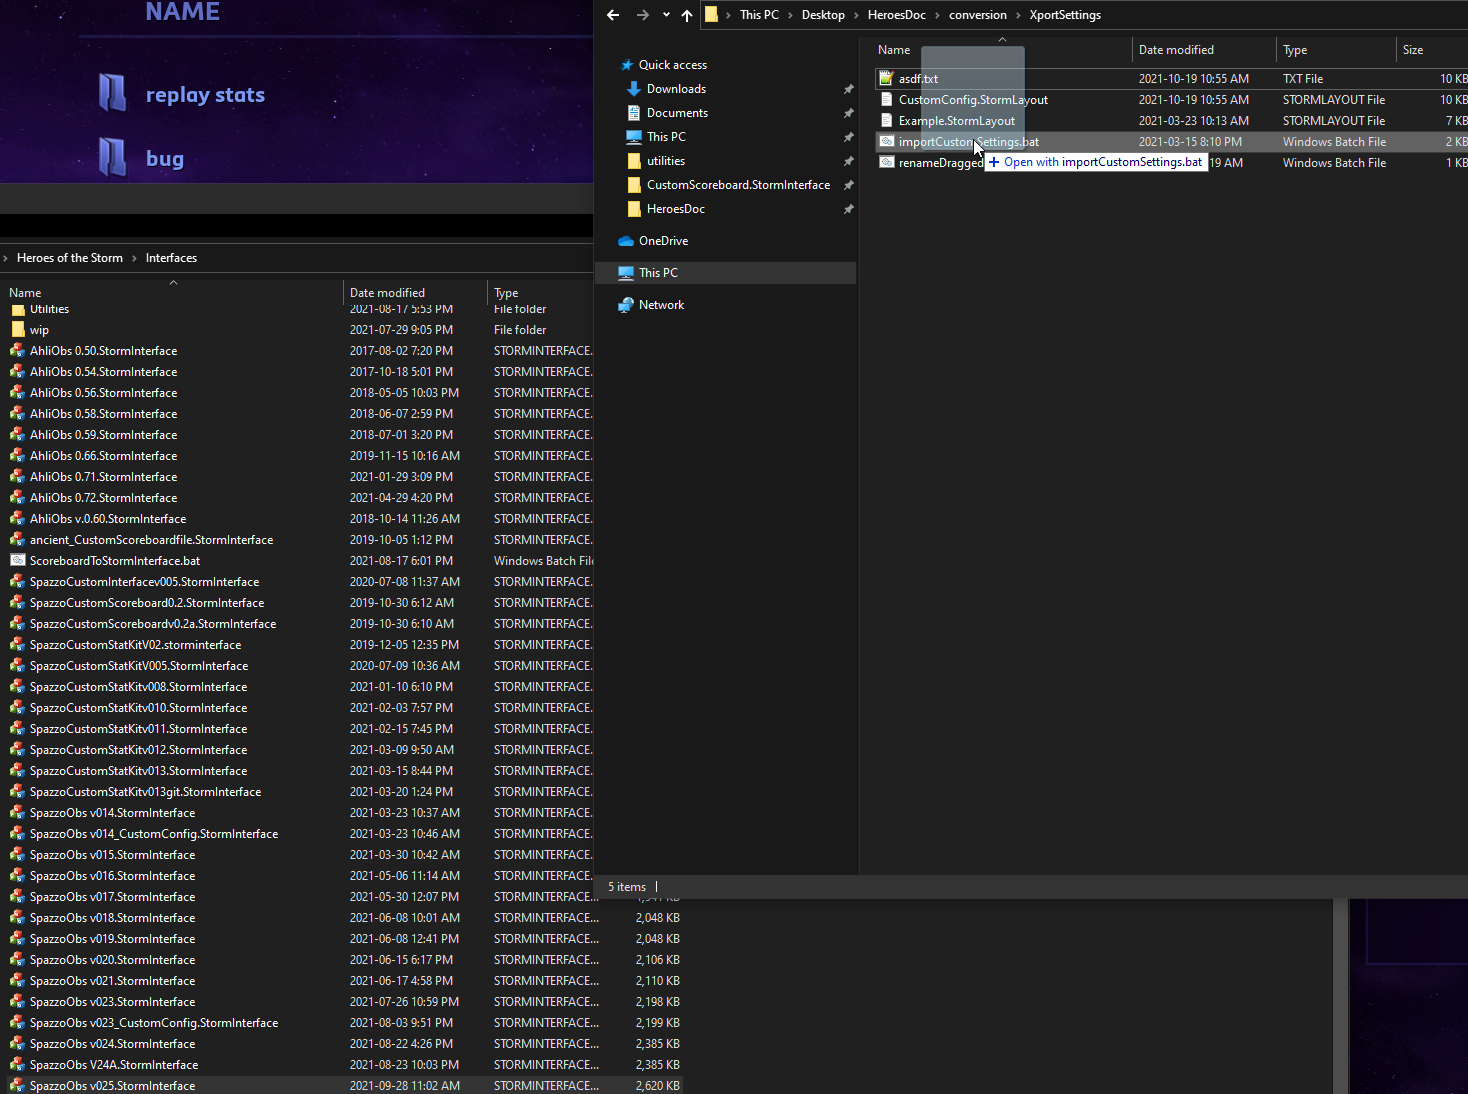
Task: Select SpazzoCustomStatKitV02.storminterface
Action: point(135,645)
